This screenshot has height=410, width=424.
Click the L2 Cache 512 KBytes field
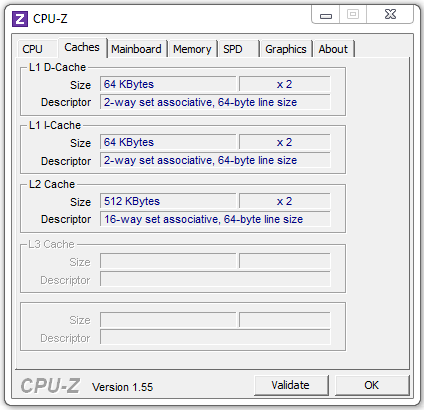click(168, 201)
